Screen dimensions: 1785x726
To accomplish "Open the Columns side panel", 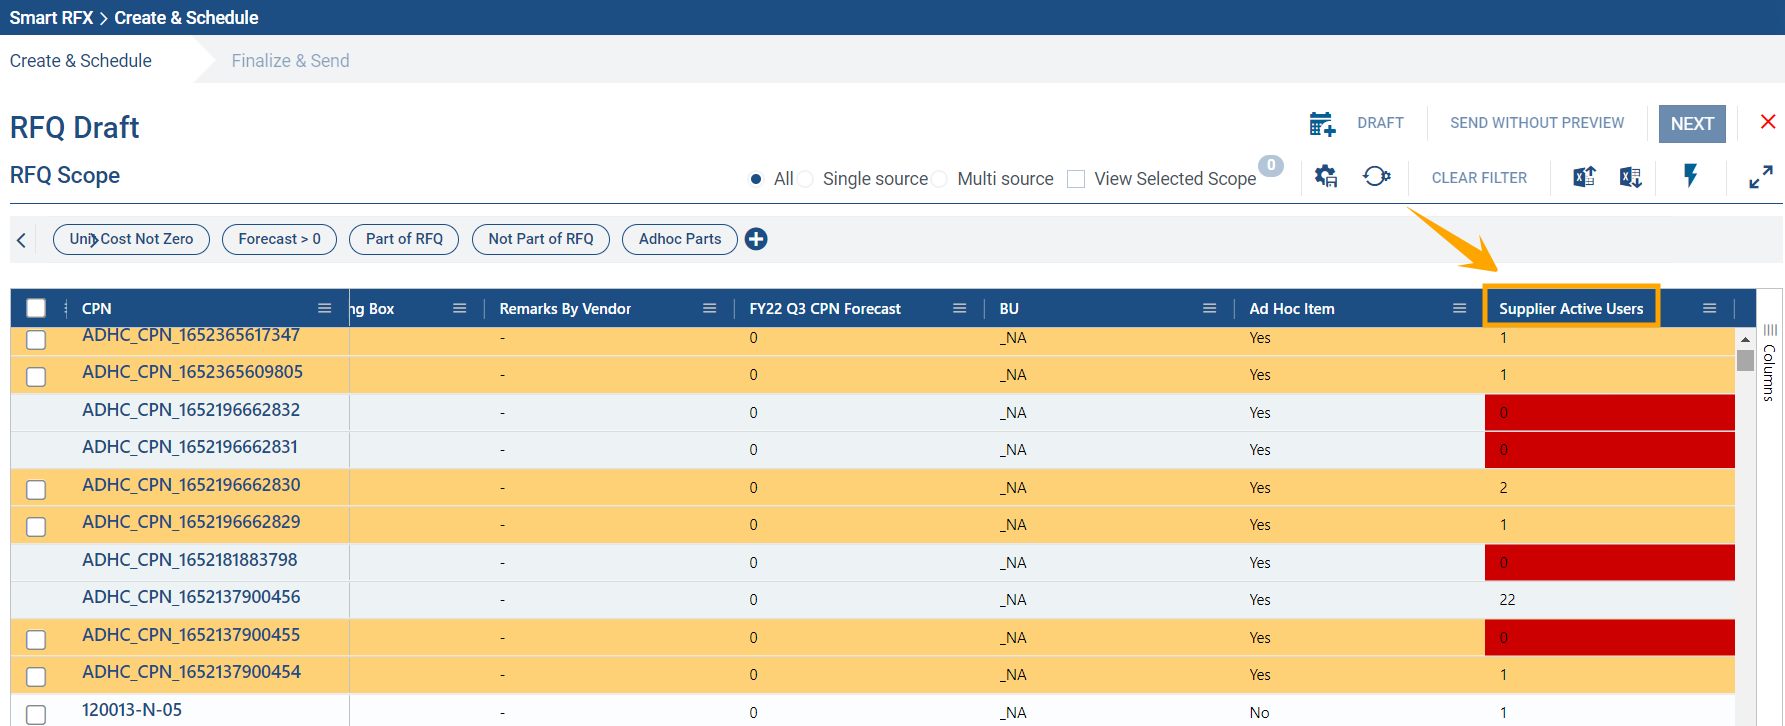I will click(x=1769, y=365).
